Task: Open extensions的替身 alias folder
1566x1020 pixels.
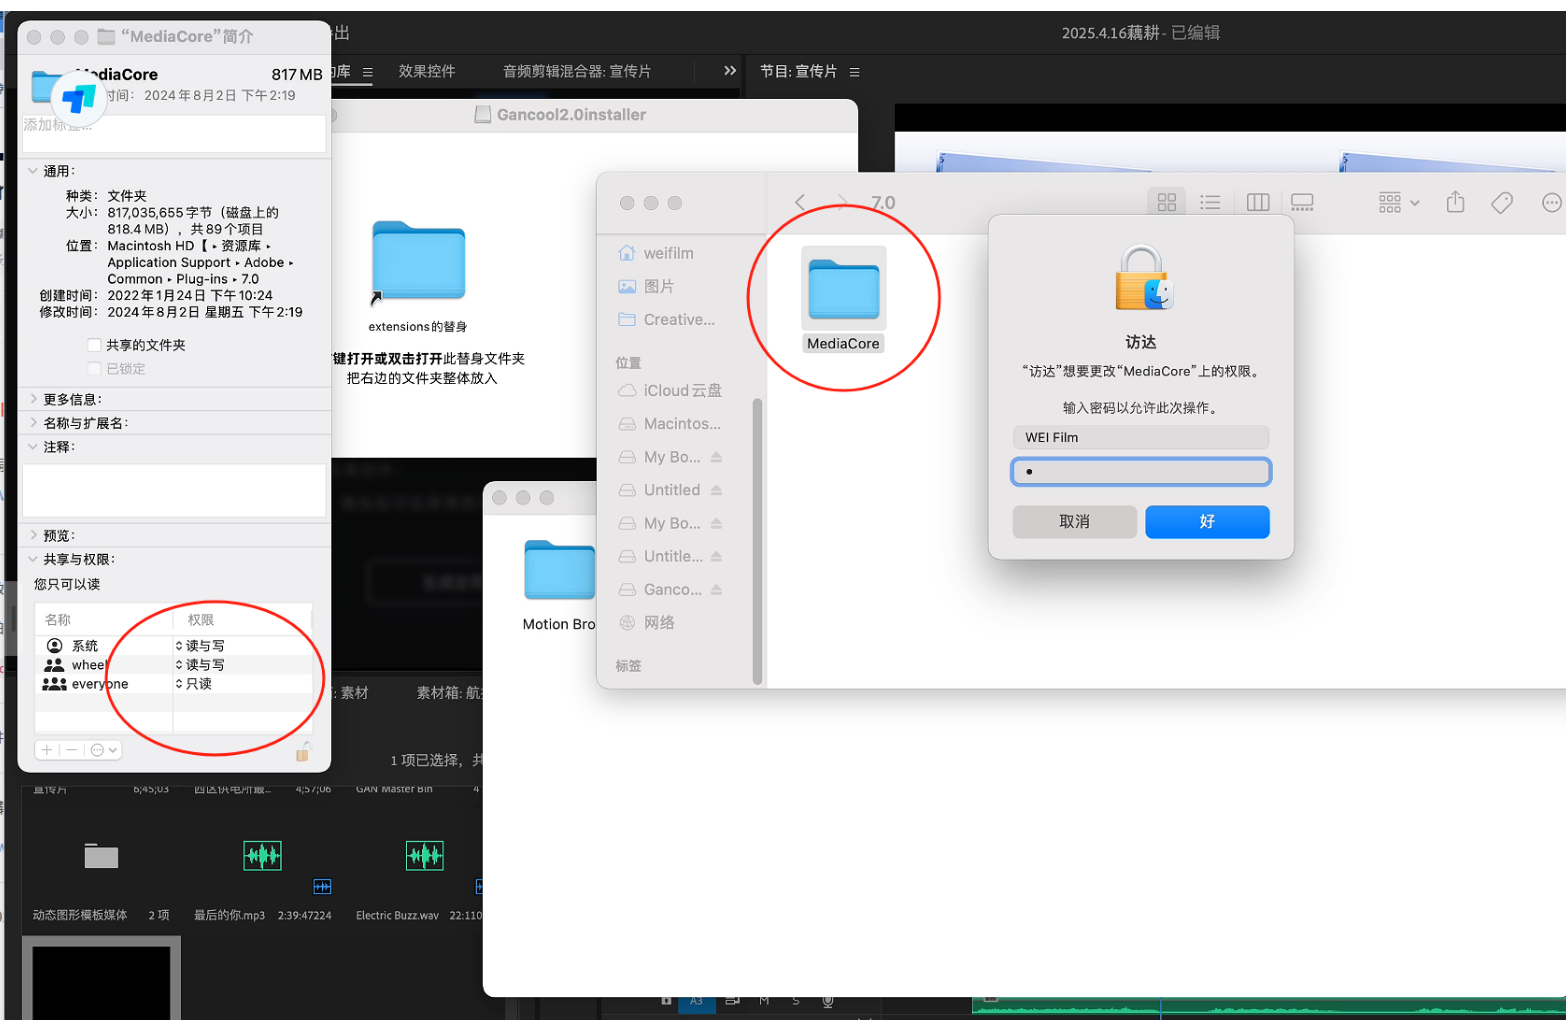Action: tap(418, 261)
